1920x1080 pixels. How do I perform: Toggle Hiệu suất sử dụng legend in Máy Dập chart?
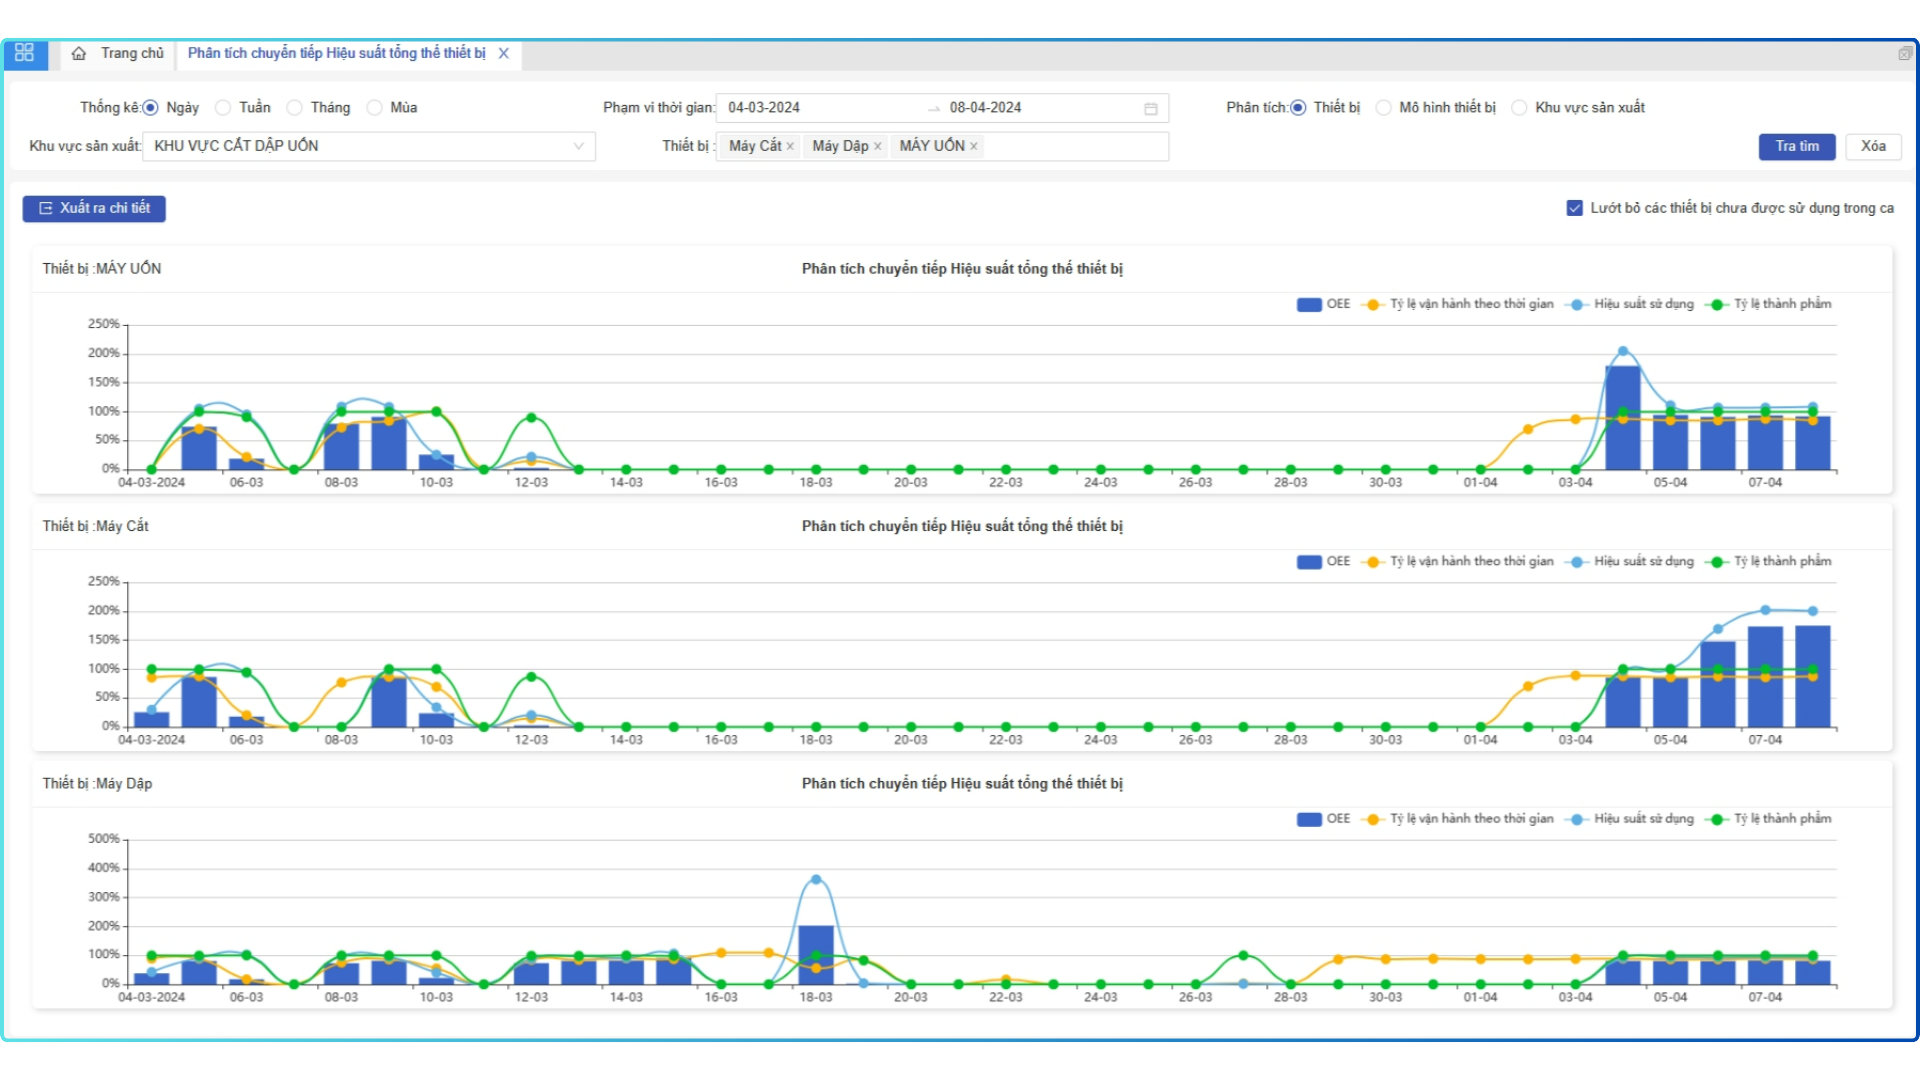point(1631,819)
